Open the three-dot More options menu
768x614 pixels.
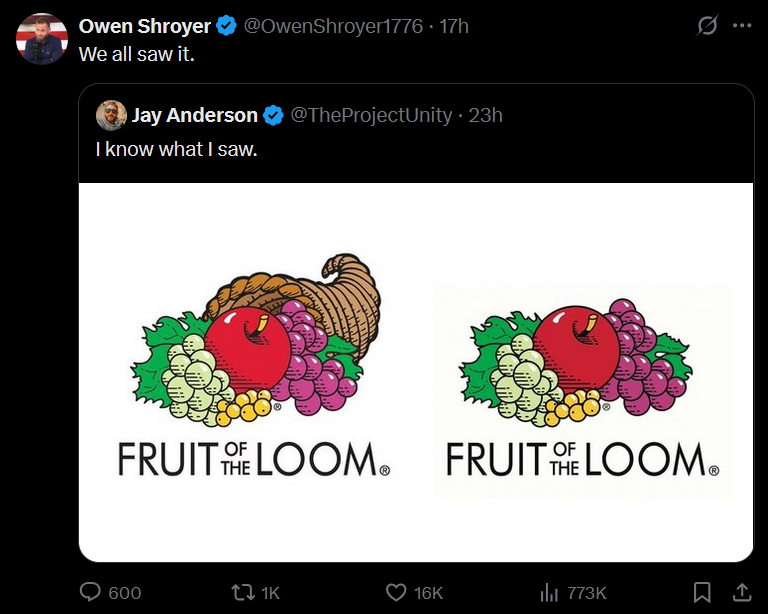pos(741,26)
